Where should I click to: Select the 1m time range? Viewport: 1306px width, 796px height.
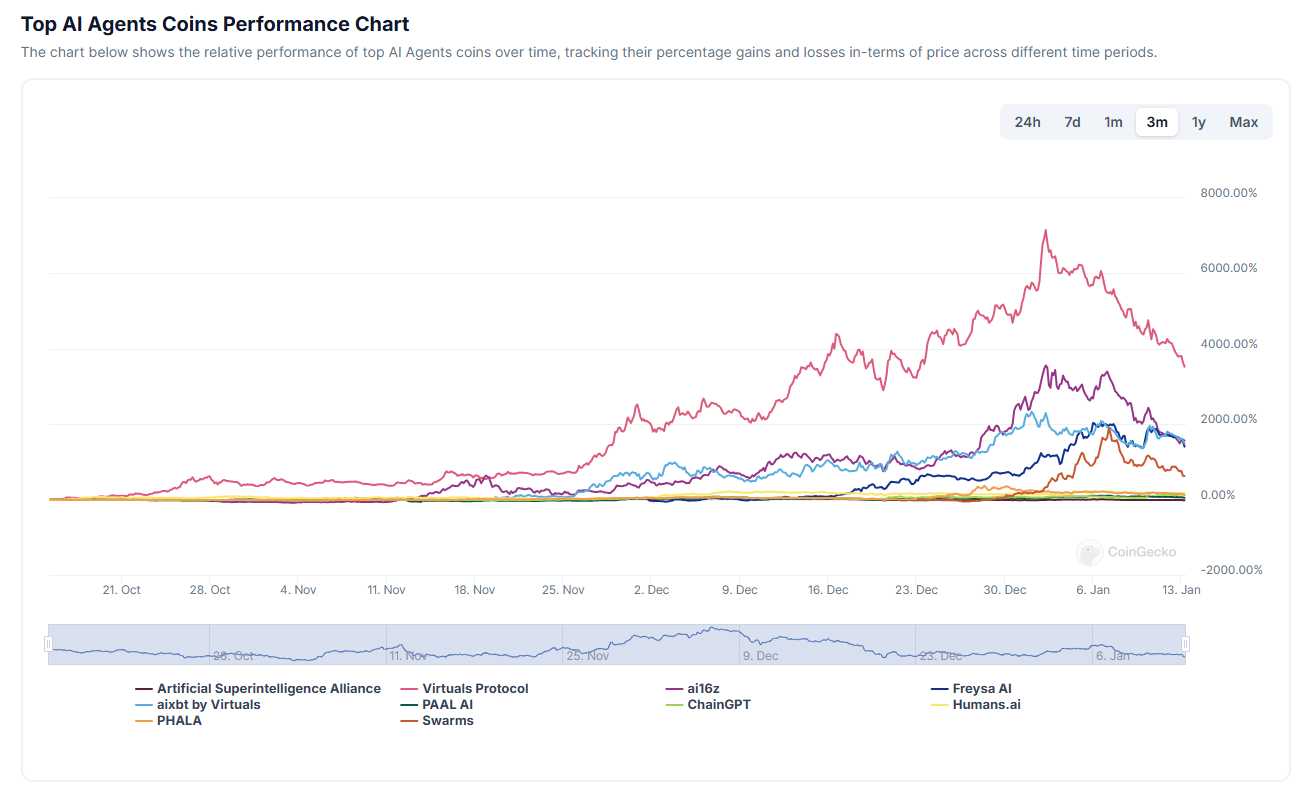click(x=1114, y=121)
